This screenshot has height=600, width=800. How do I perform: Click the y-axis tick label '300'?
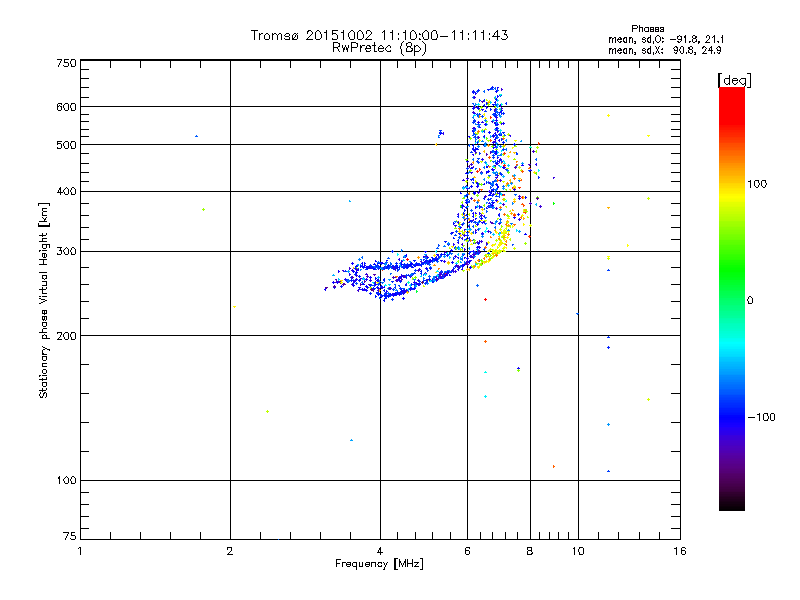pos(66,252)
